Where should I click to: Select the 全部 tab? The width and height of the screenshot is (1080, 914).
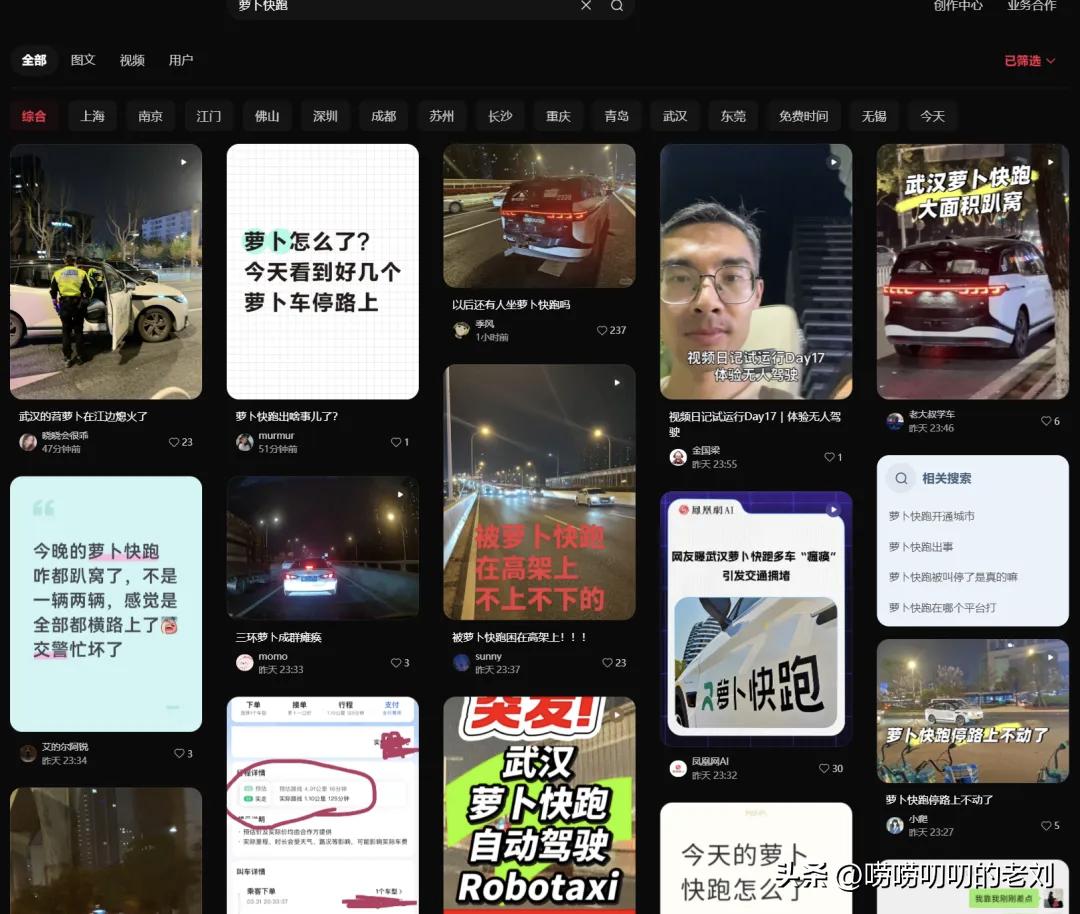[34, 60]
